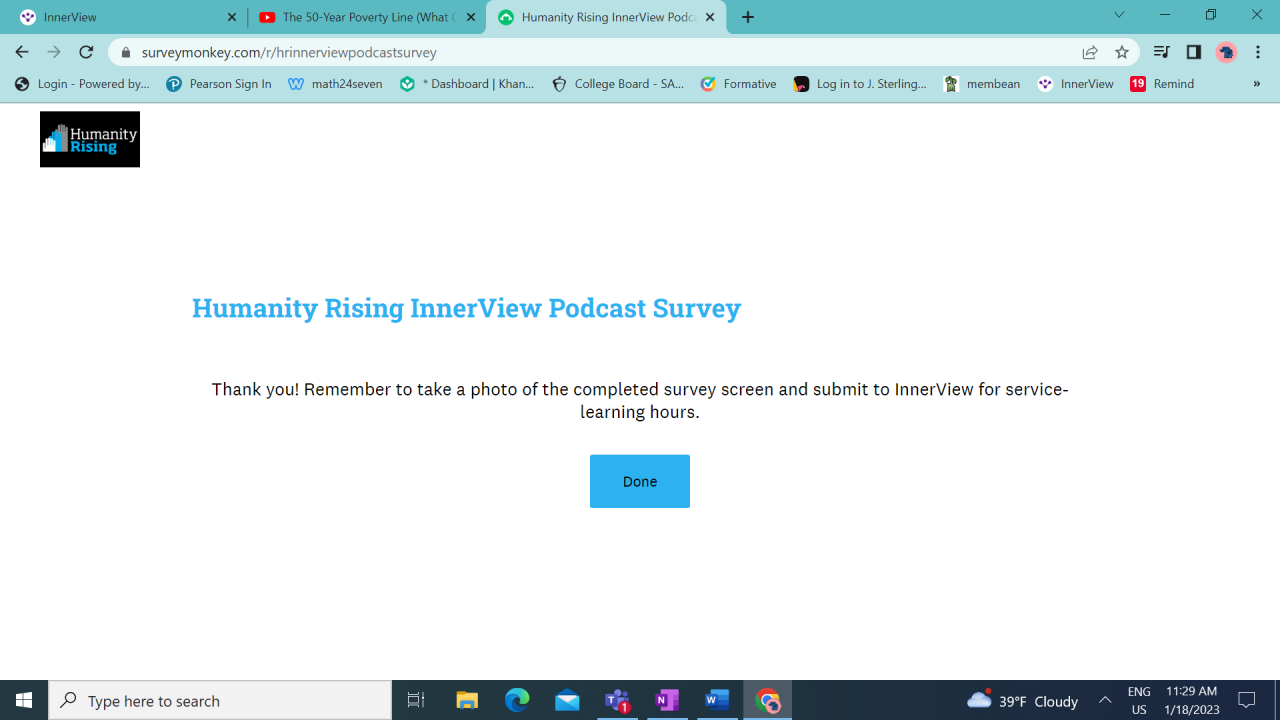Open the Mail app on the taskbar
This screenshot has width=1280, height=720.
coord(567,700)
